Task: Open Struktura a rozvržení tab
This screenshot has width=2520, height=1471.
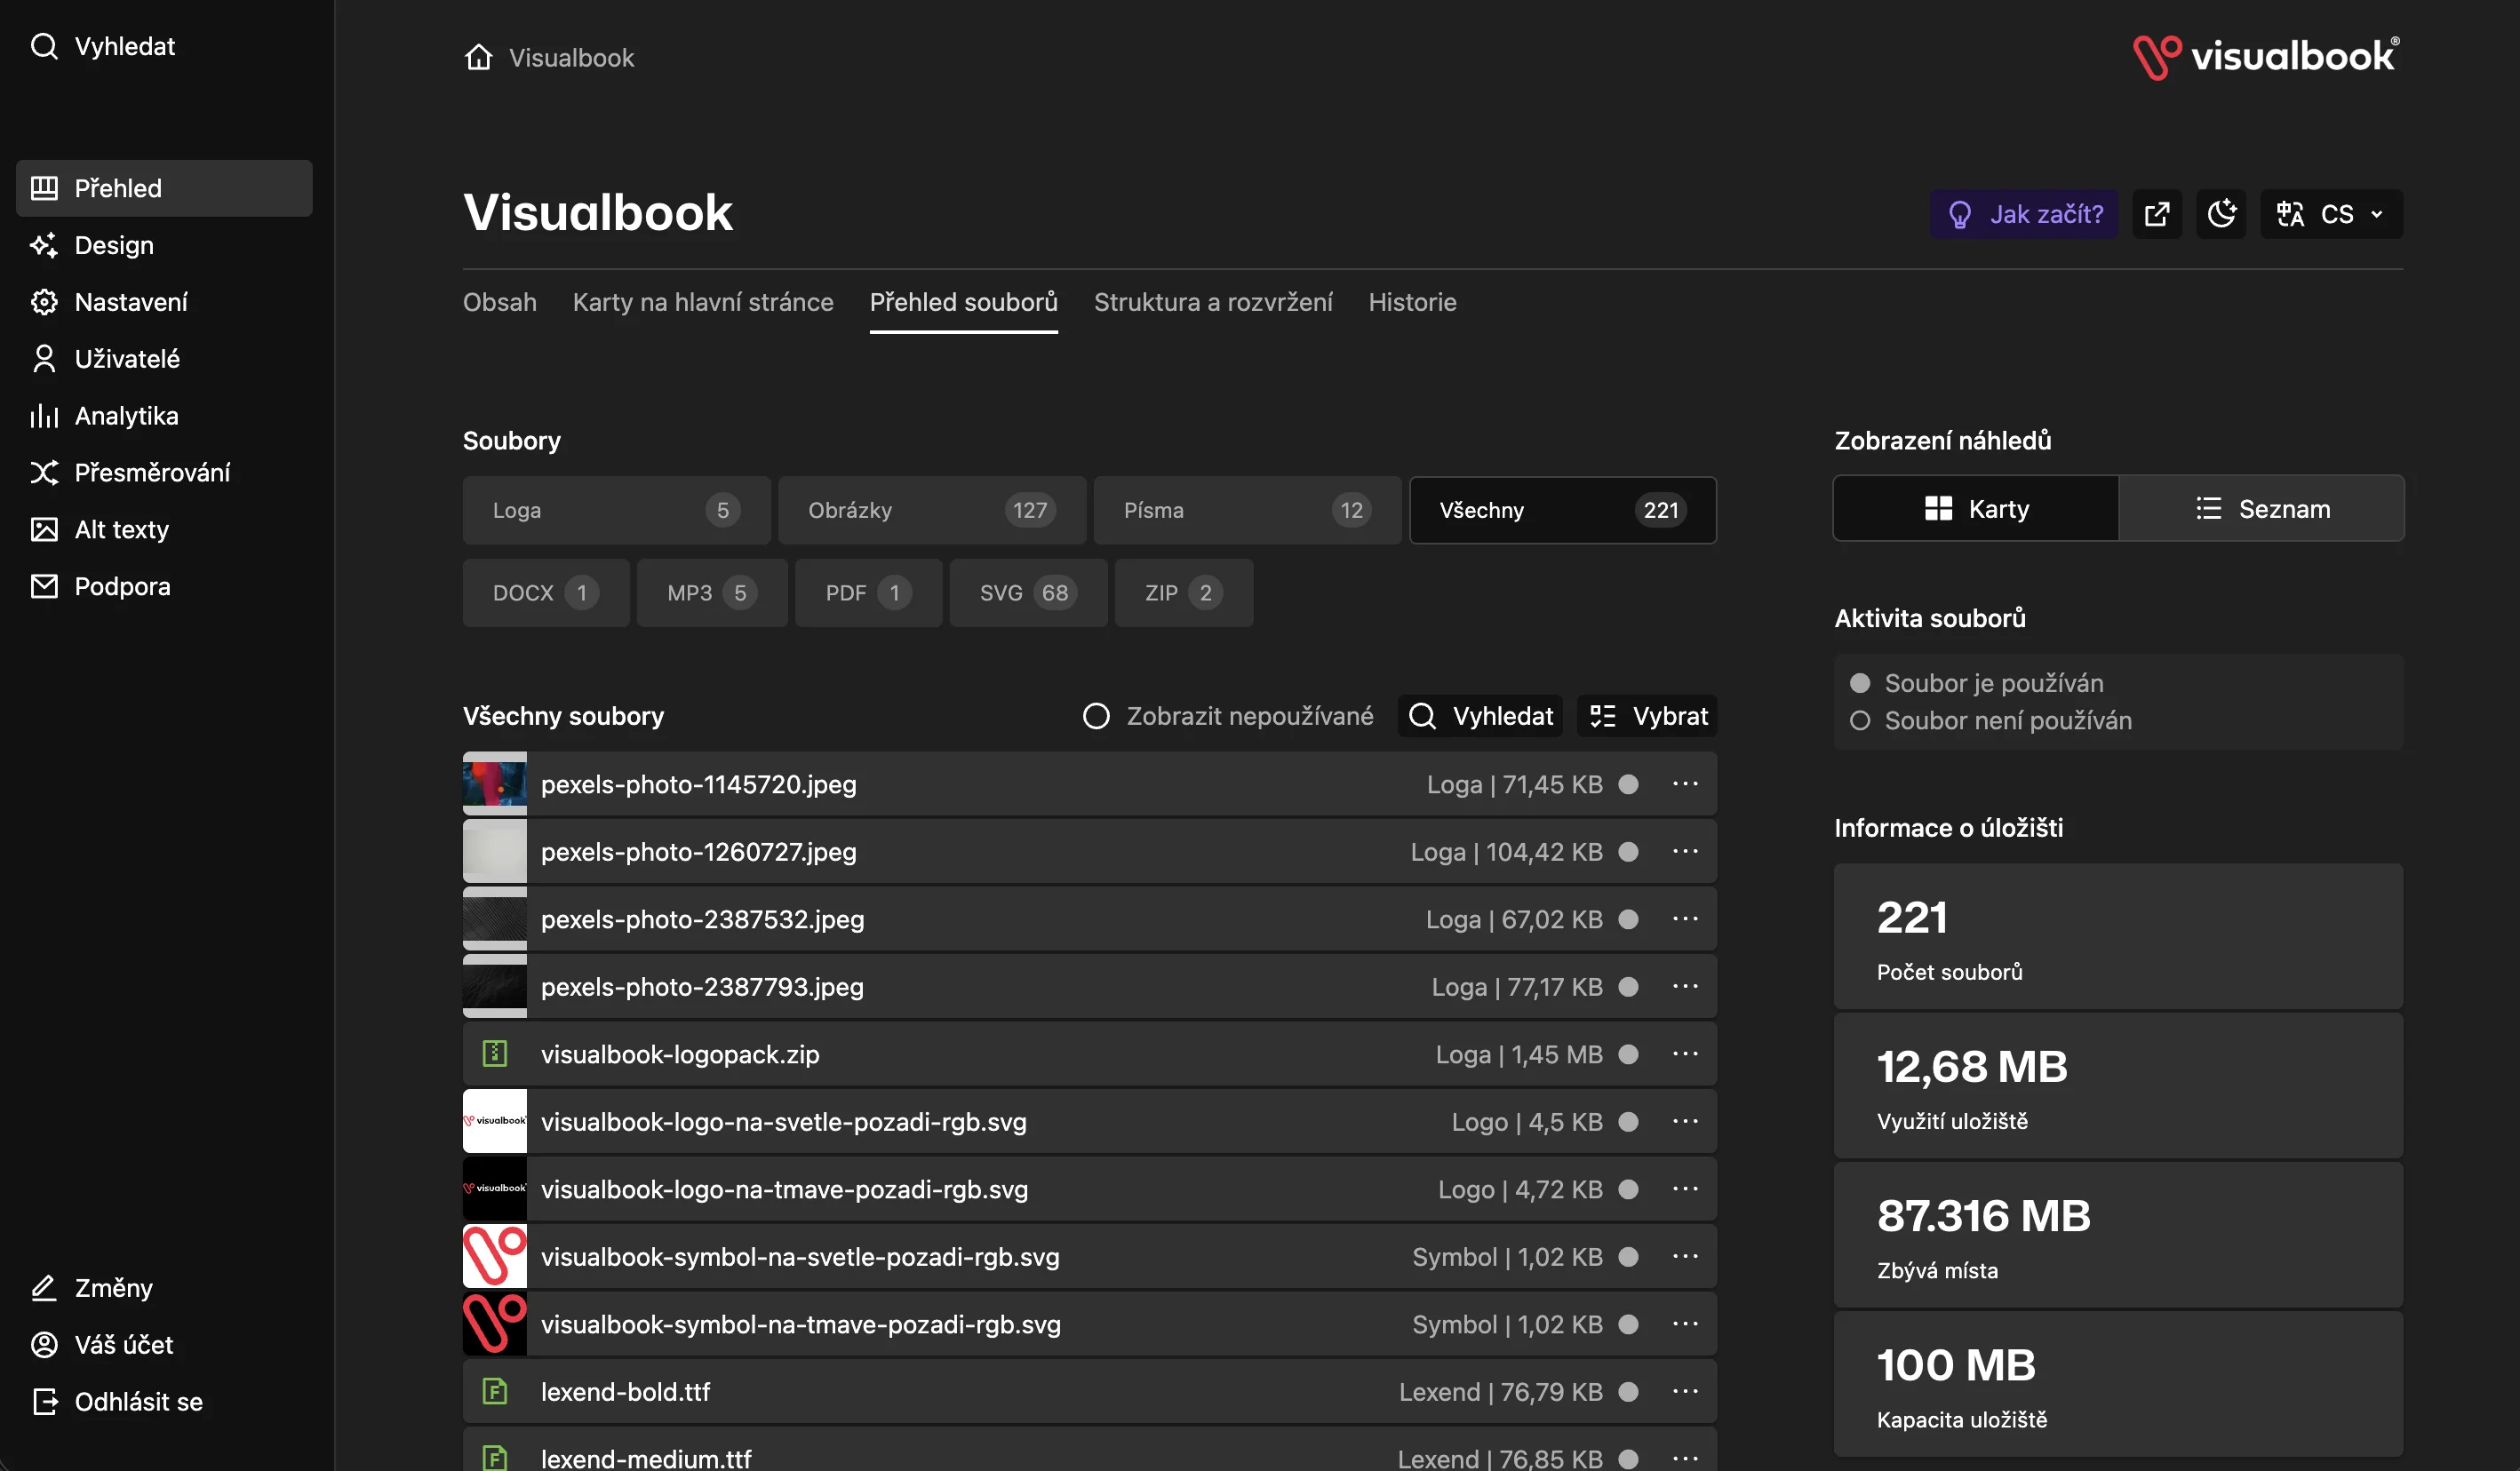Action: (x=1213, y=302)
